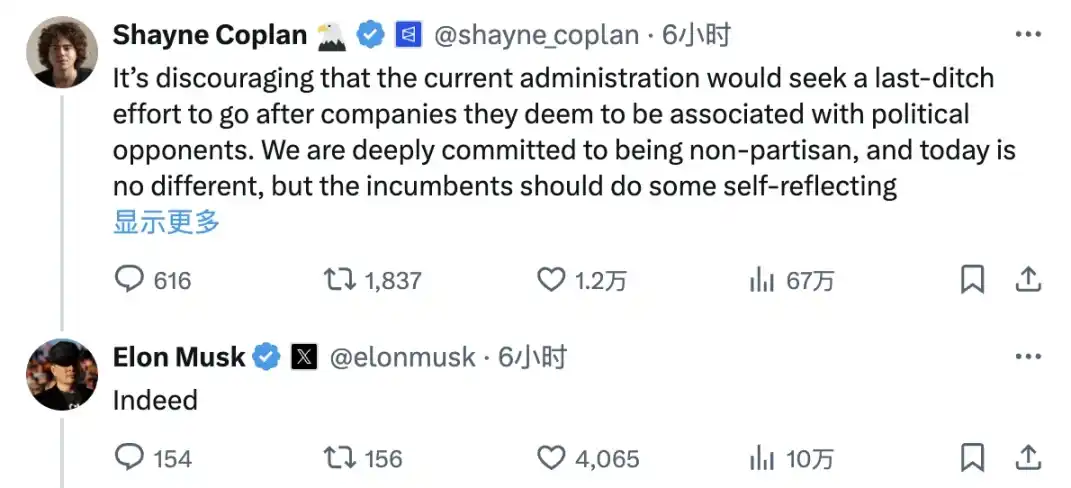The width and height of the screenshot is (1071, 488).
Task: Open Shayne Coplan's profile name link
Action: (210, 35)
